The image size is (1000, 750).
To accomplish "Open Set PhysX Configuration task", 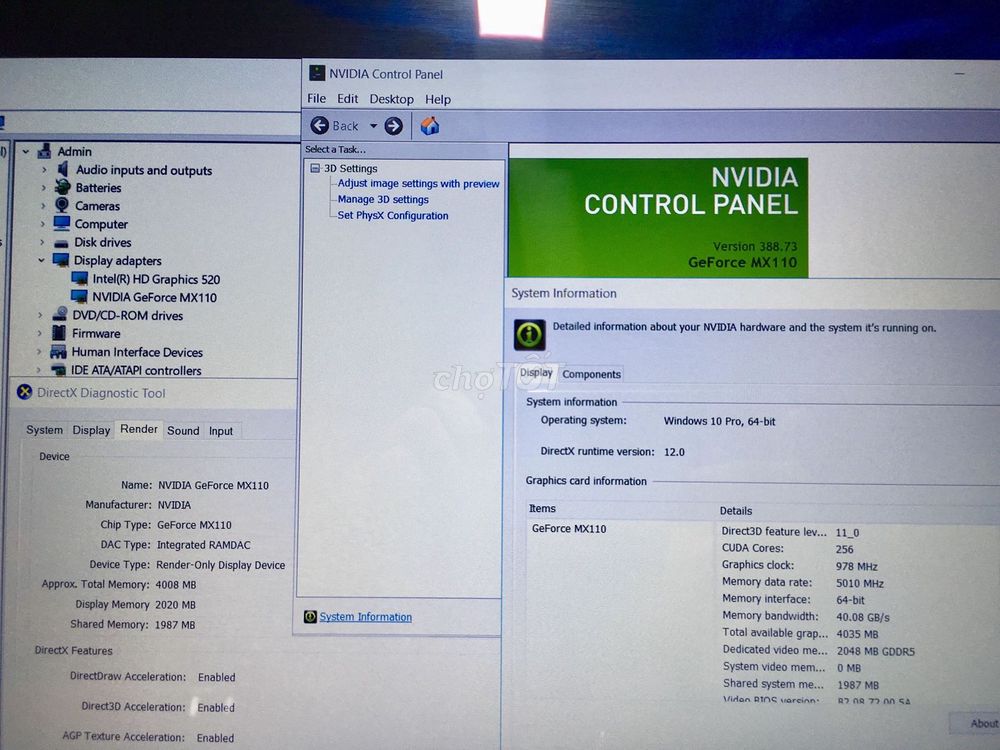I will click(x=393, y=216).
